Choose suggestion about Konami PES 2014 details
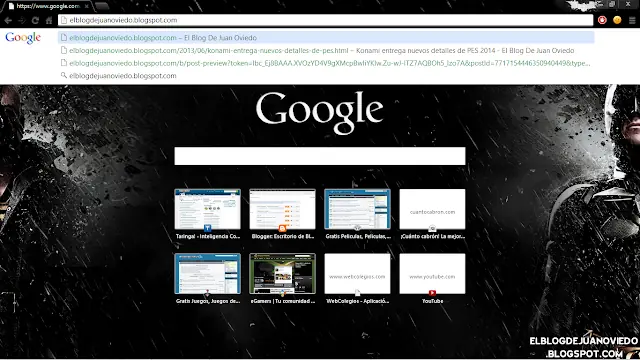The width and height of the screenshot is (640, 360). point(326,50)
